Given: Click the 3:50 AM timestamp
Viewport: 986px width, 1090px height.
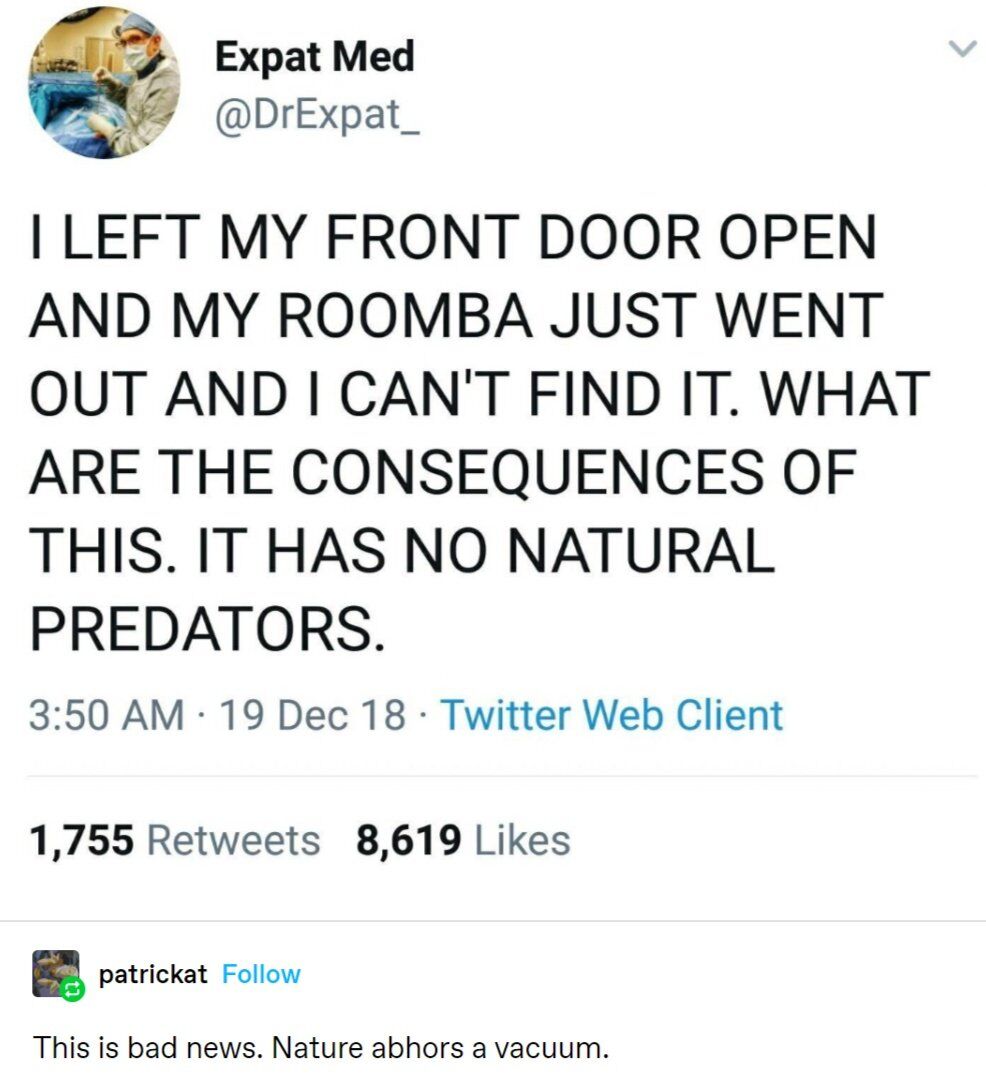Looking at the screenshot, I should tap(106, 715).
